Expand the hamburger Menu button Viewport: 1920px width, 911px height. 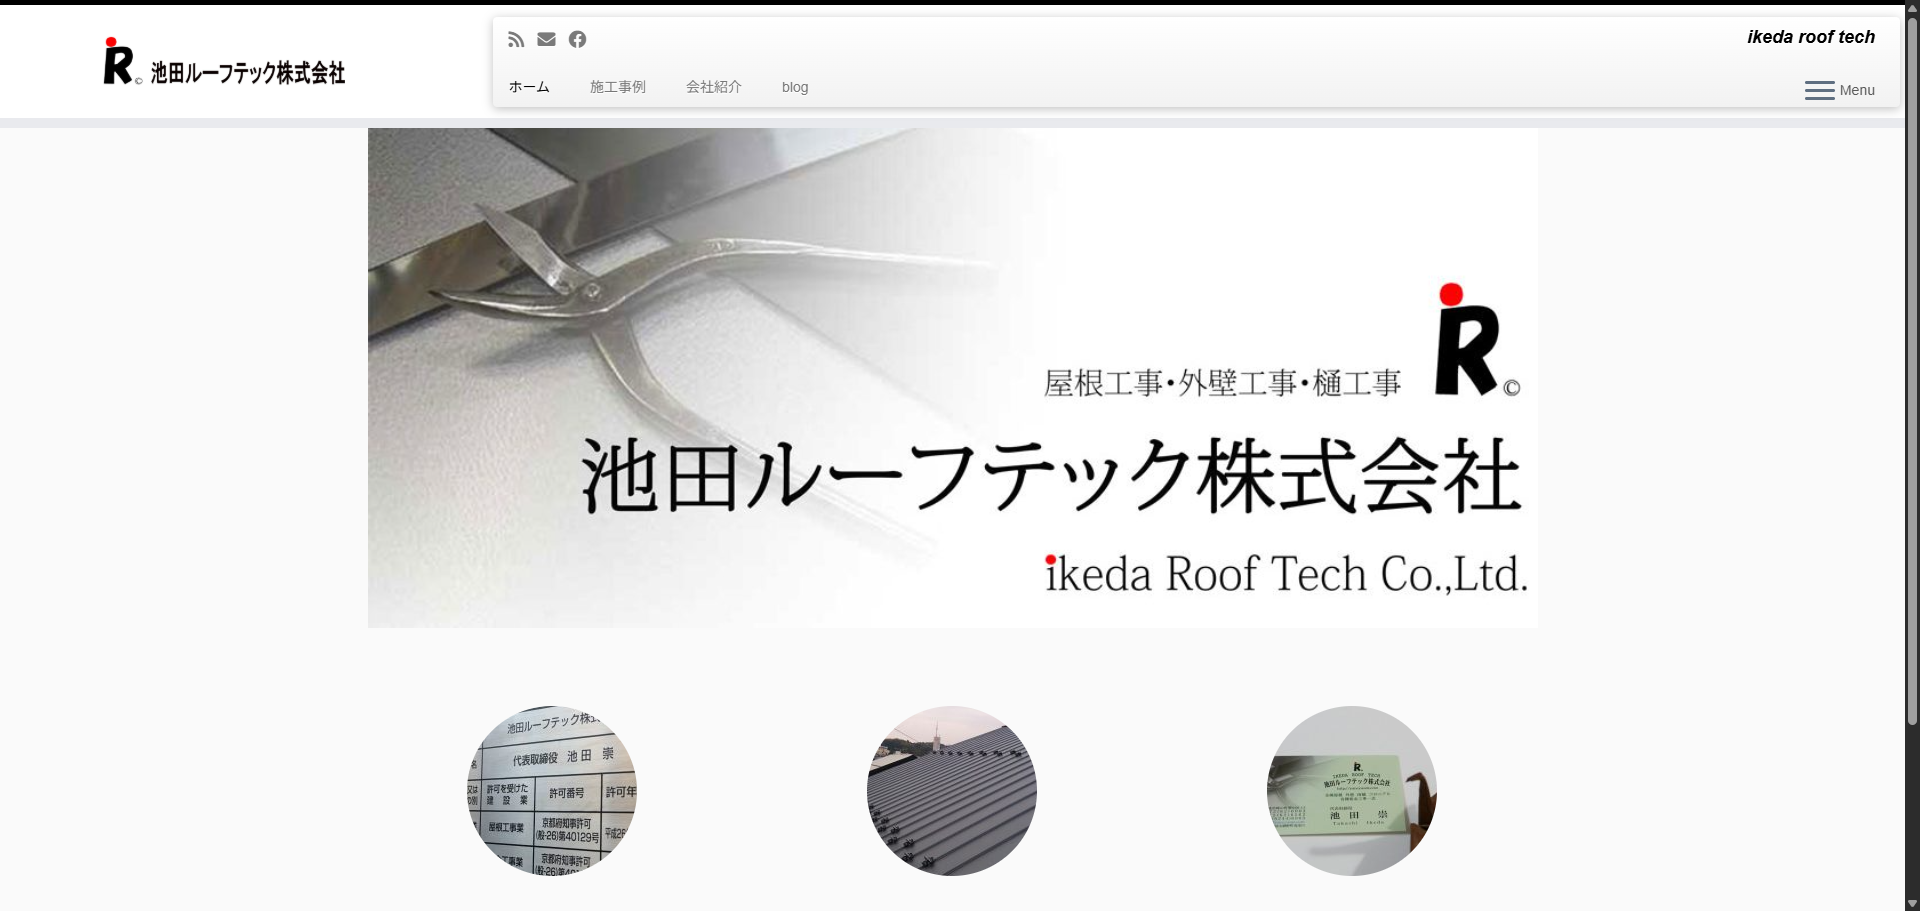(x=1838, y=90)
